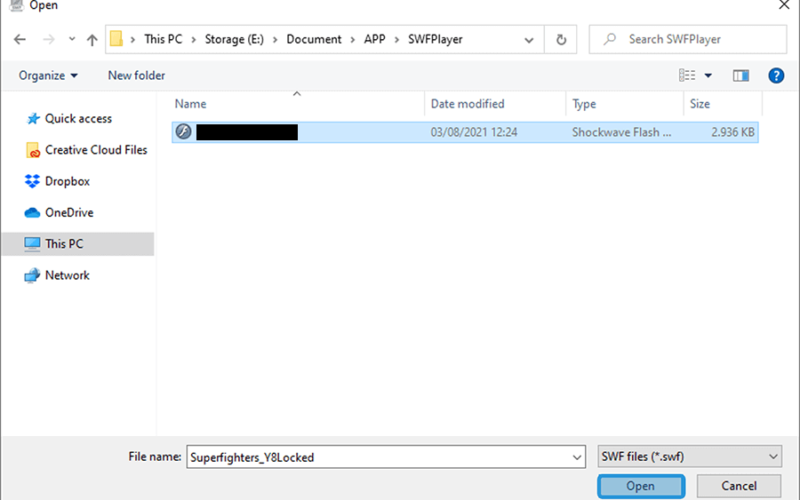The image size is (800, 500).
Task: Expand chevron after Document in path
Action: click(353, 40)
